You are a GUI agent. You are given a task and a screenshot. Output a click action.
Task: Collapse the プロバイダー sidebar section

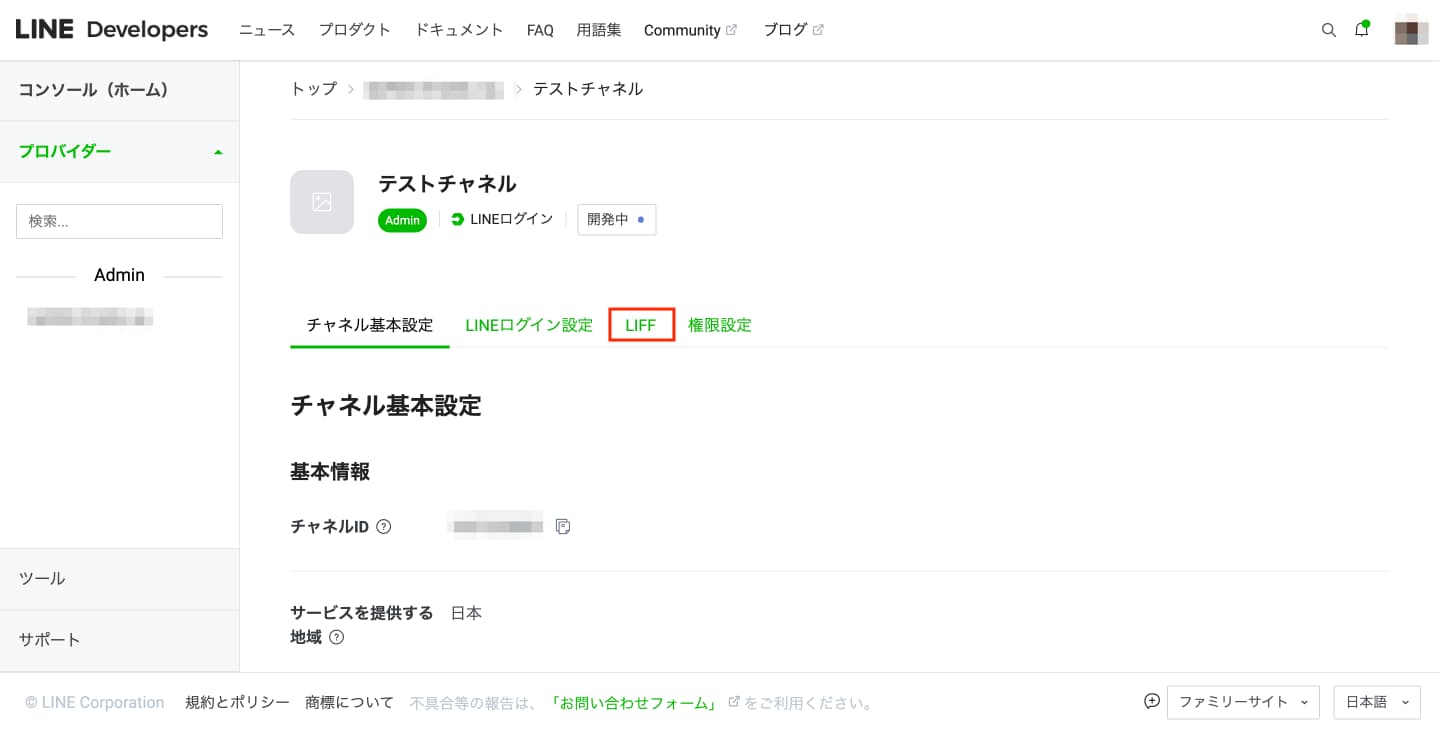click(120, 152)
